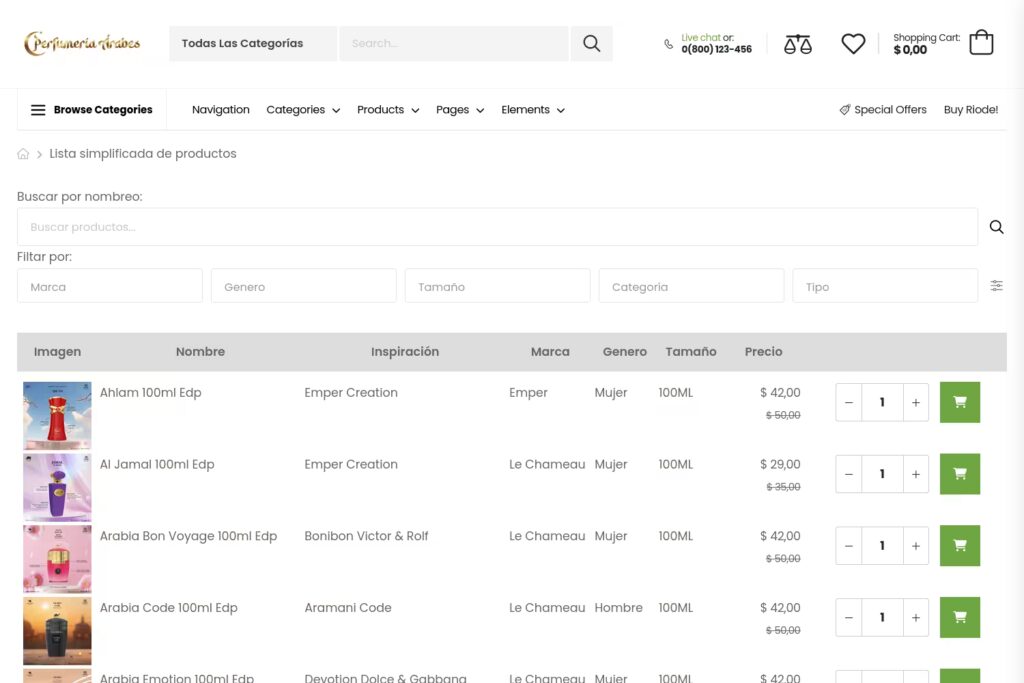Click the Special Offers tag icon
The height and width of the screenshot is (683, 1024).
pyautogui.click(x=844, y=110)
